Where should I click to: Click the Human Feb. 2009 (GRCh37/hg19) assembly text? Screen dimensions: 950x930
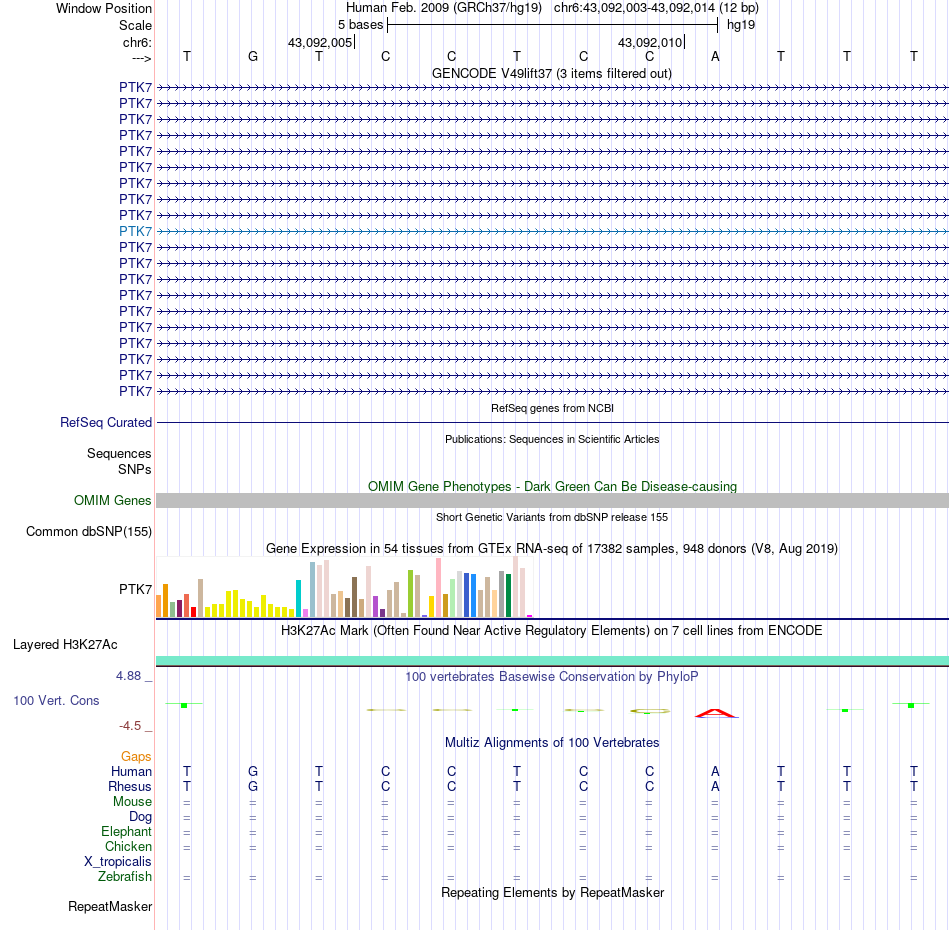(x=443, y=8)
